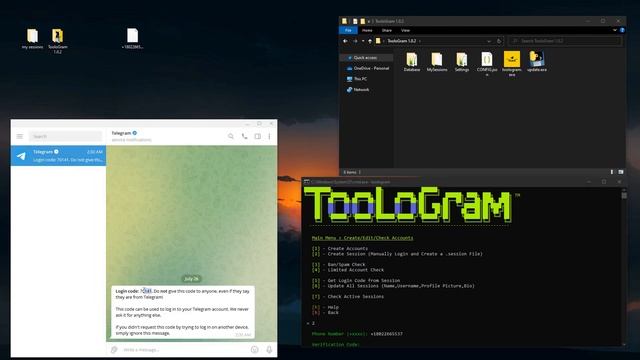Select the Telegram service notifications chat row
This screenshot has height=360, width=640.
pos(58,156)
